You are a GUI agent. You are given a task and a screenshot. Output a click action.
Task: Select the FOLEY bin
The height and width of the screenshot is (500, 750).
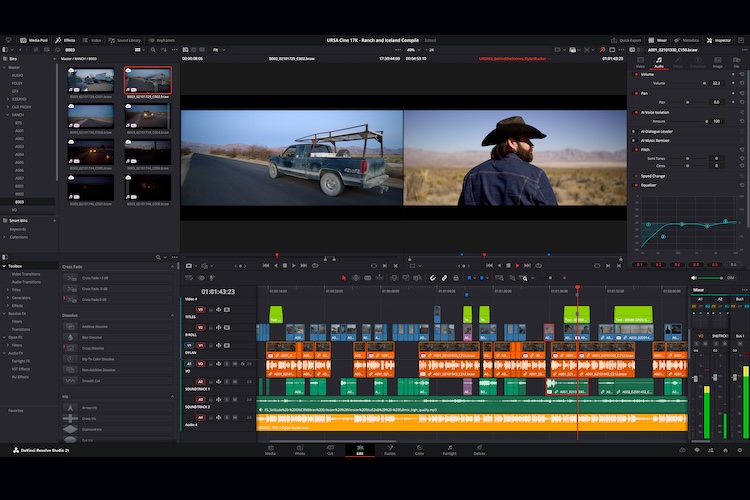click(17, 83)
